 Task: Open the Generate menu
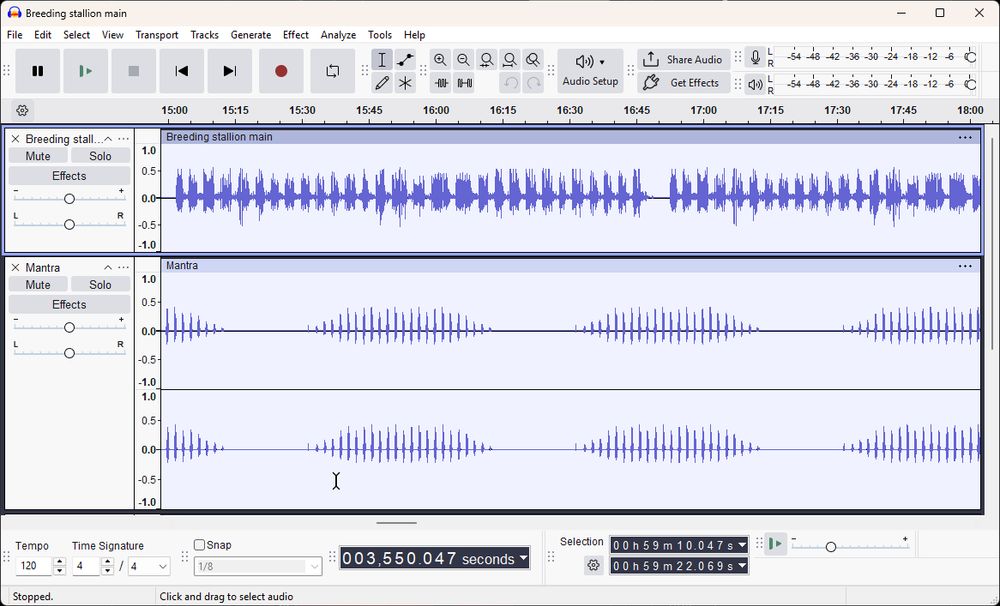pyautogui.click(x=251, y=35)
